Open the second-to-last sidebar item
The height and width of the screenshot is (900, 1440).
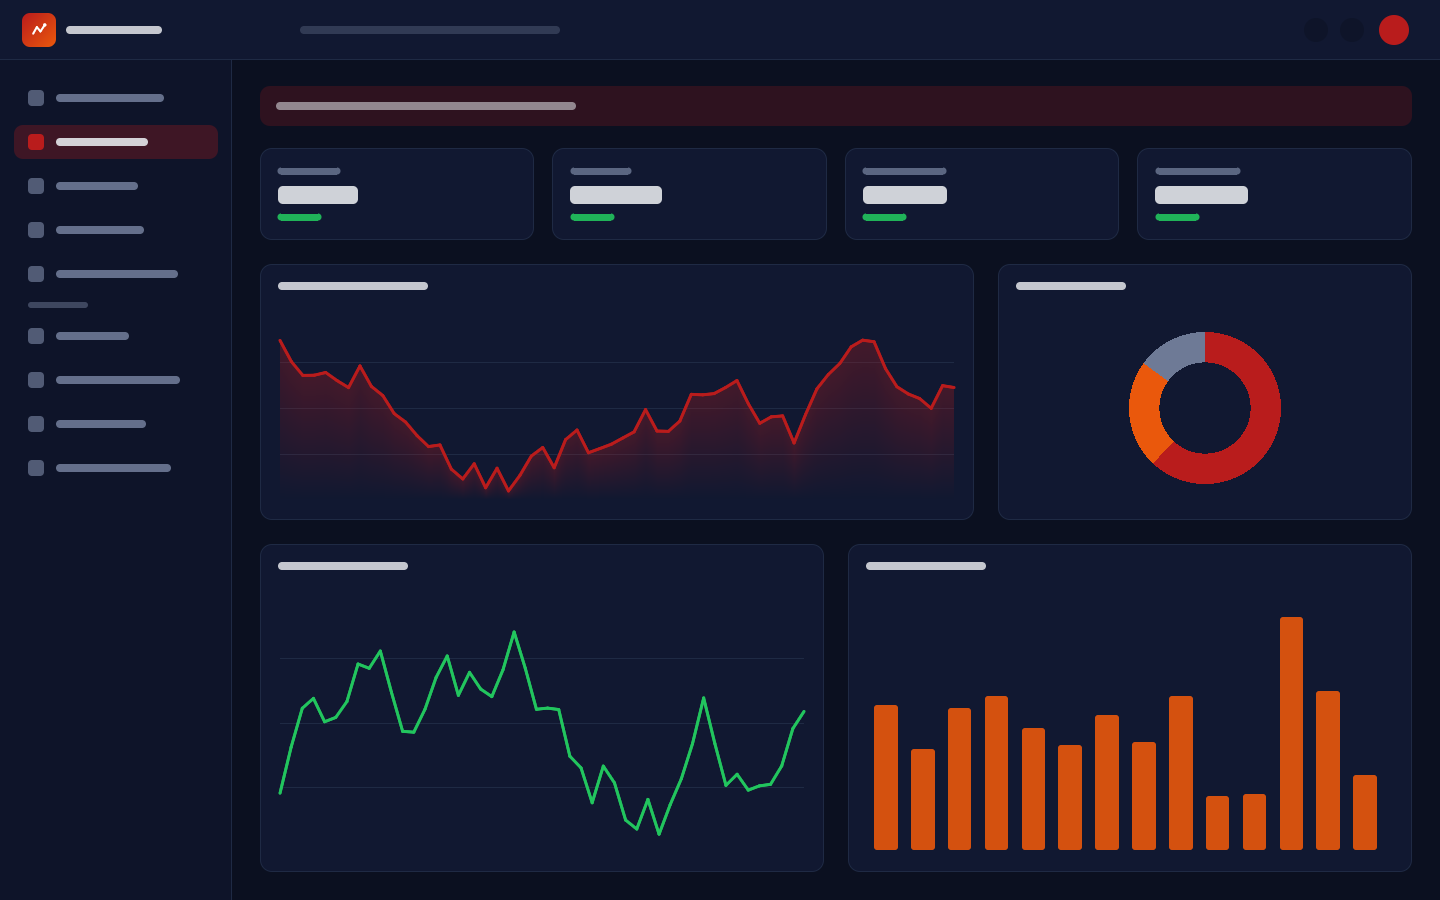[116, 424]
